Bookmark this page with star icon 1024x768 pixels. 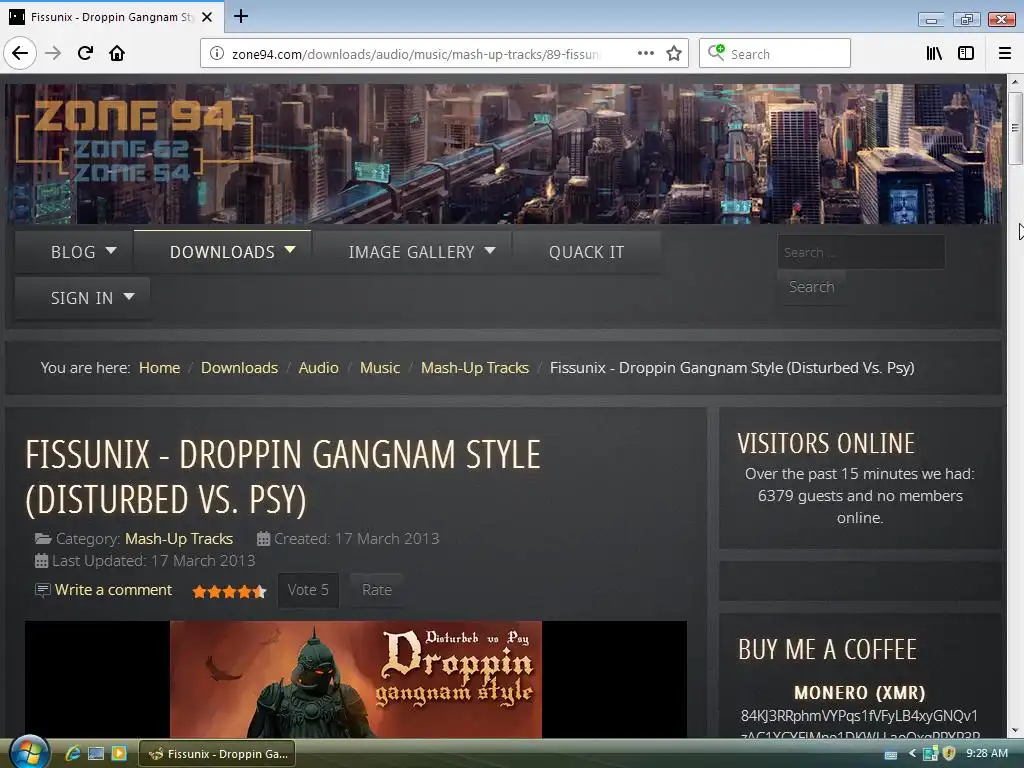674,54
